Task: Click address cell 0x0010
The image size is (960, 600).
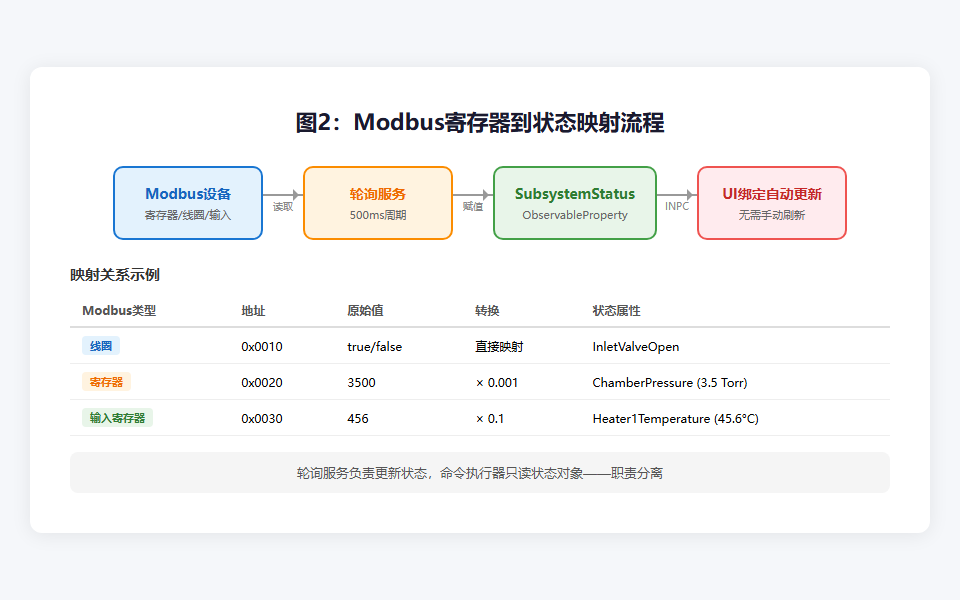Action: point(262,347)
